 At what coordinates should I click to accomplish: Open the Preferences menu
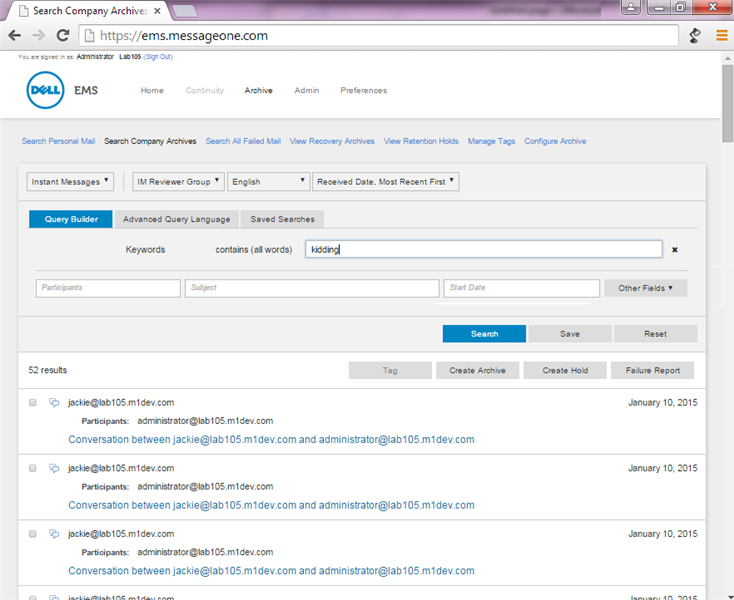pyautogui.click(x=364, y=90)
